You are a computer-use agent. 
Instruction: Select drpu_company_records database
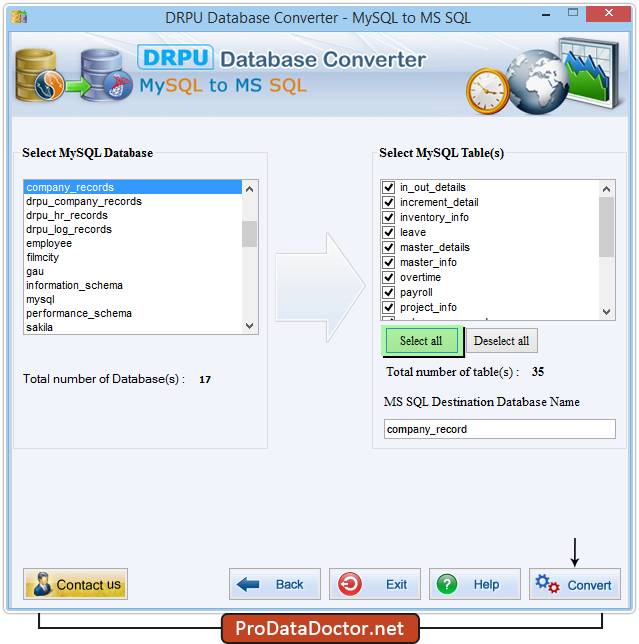[x=133, y=201]
